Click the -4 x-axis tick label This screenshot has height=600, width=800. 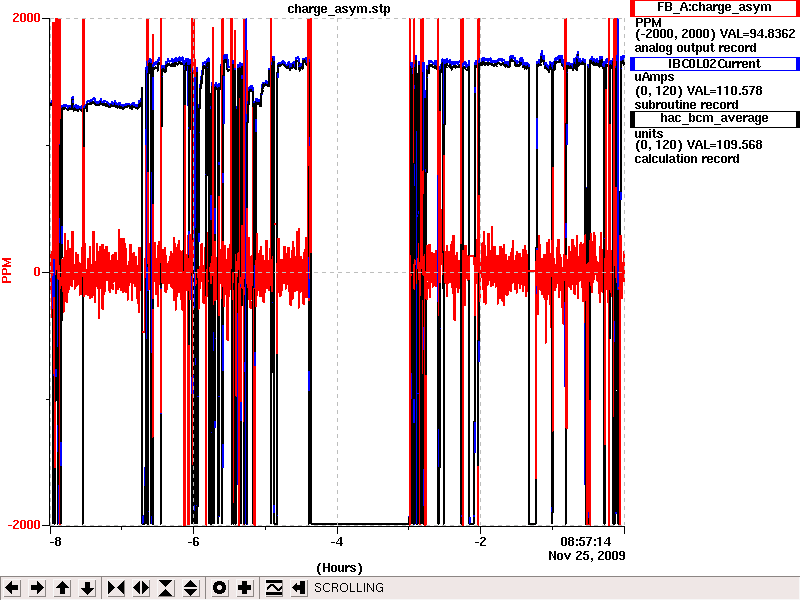coord(337,542)
